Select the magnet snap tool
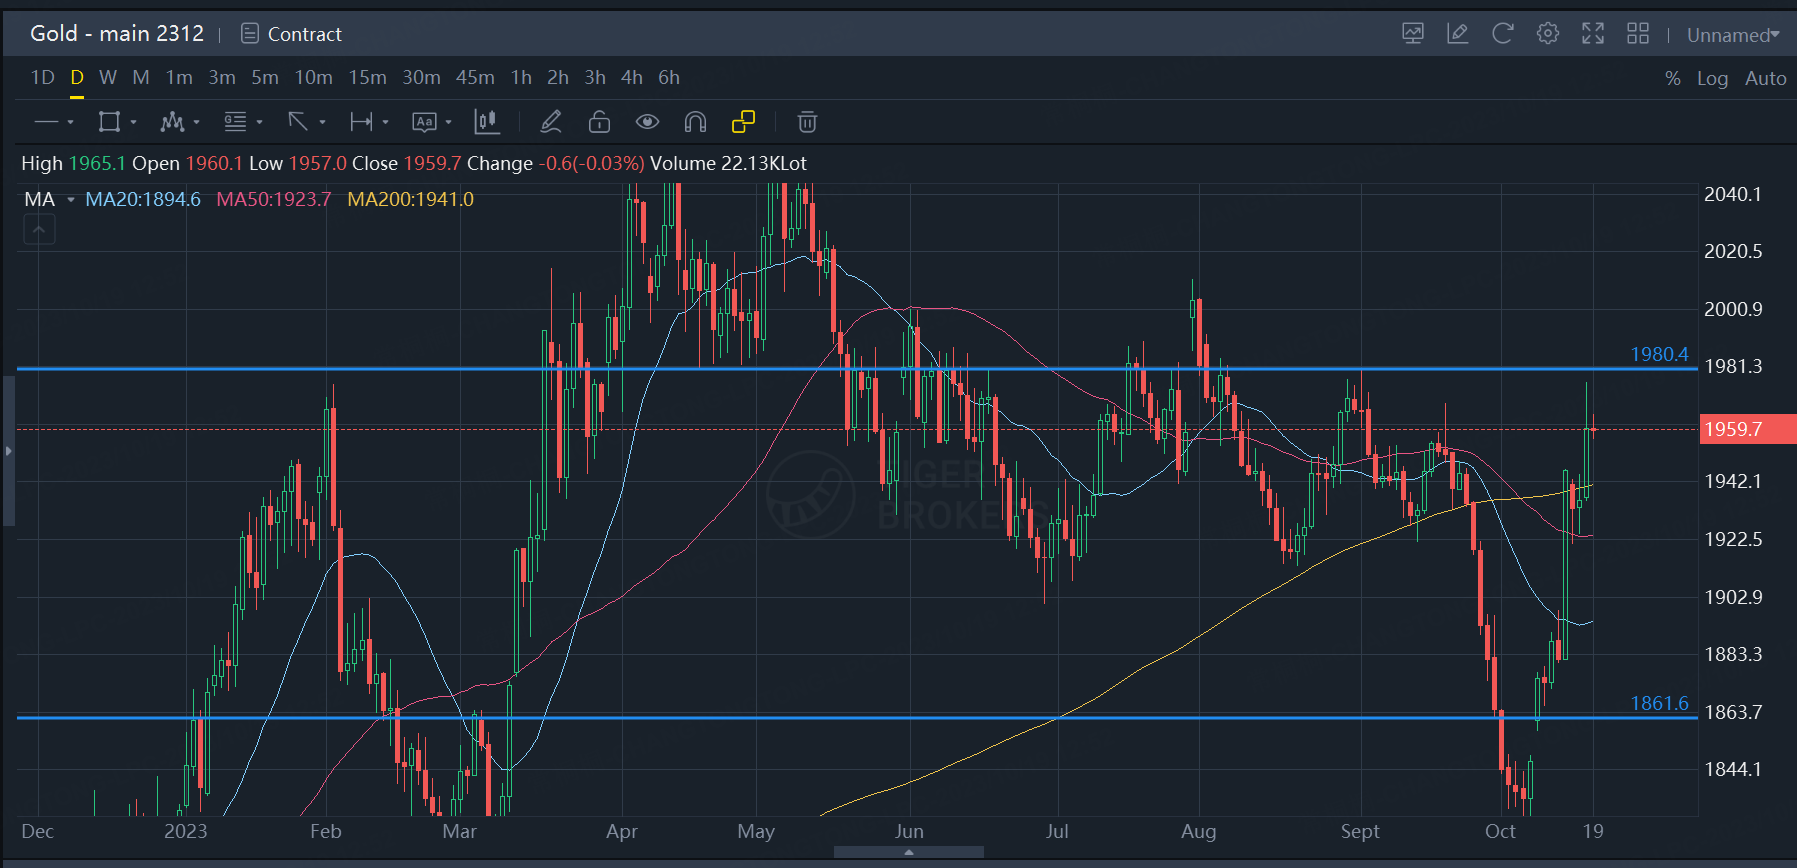The image size is (1797, 868). click(x=695, y=122)
